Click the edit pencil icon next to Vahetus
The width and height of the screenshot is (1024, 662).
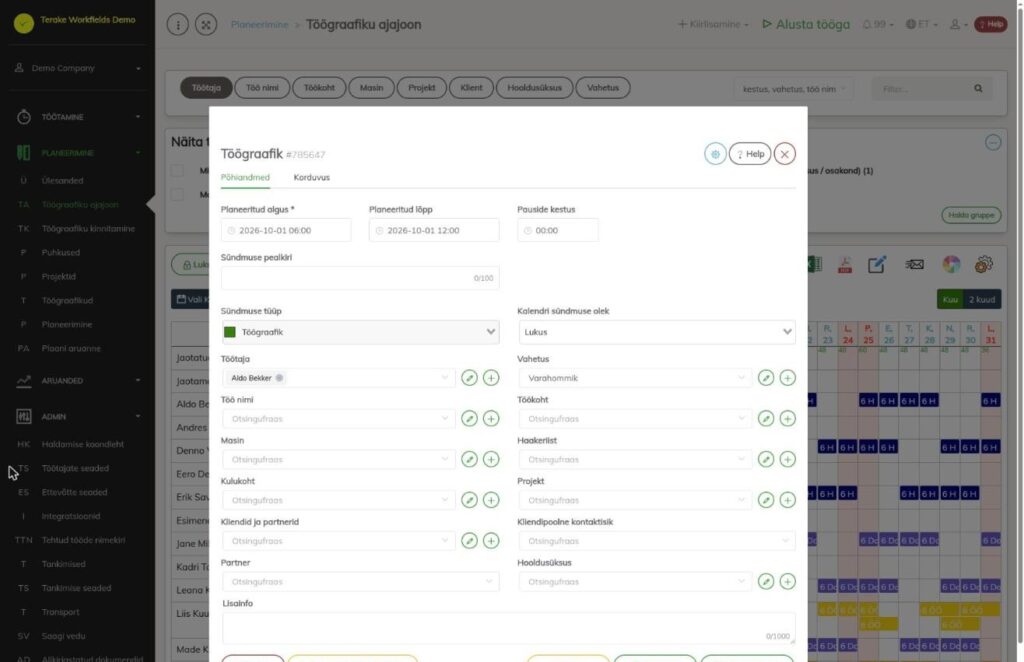[x=766, y=378]
